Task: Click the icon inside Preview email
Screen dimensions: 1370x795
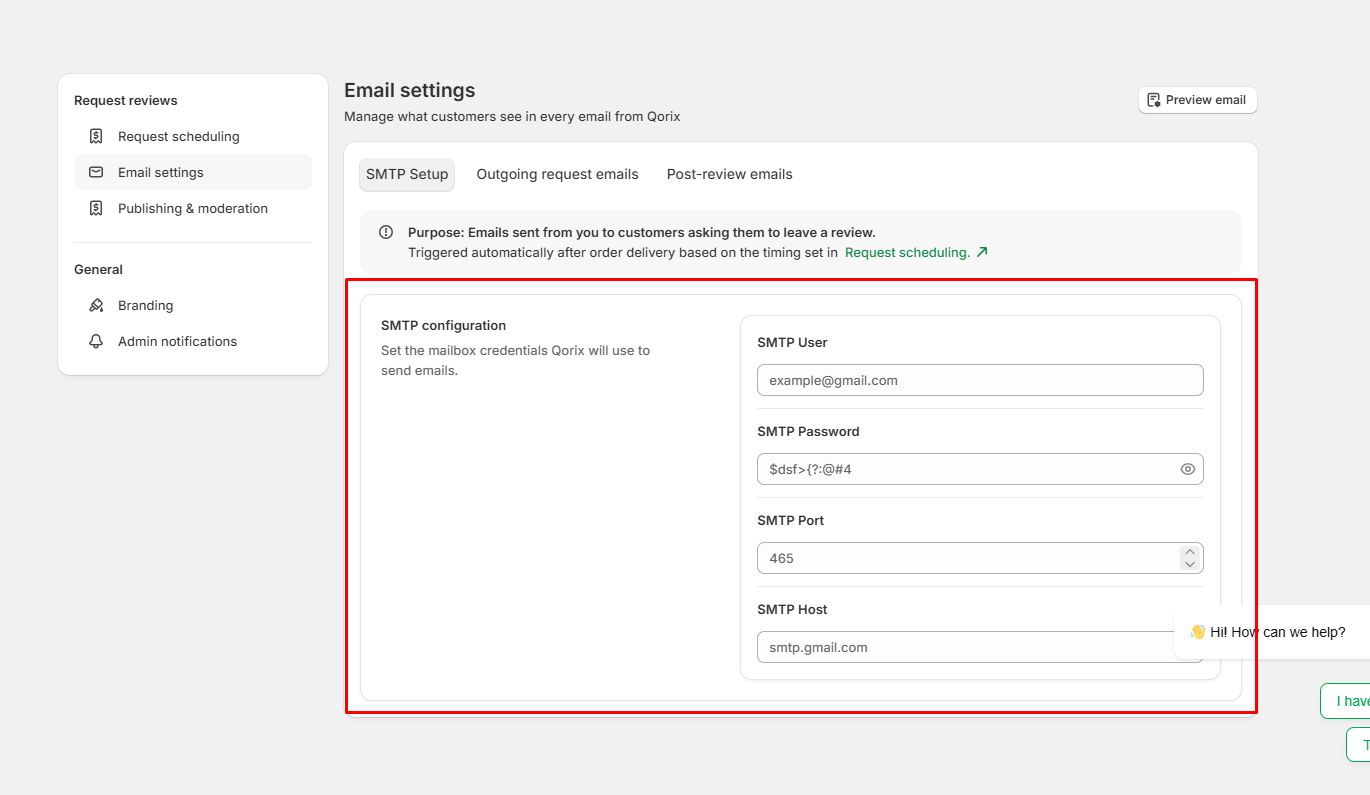Action: pos(1154,100)
